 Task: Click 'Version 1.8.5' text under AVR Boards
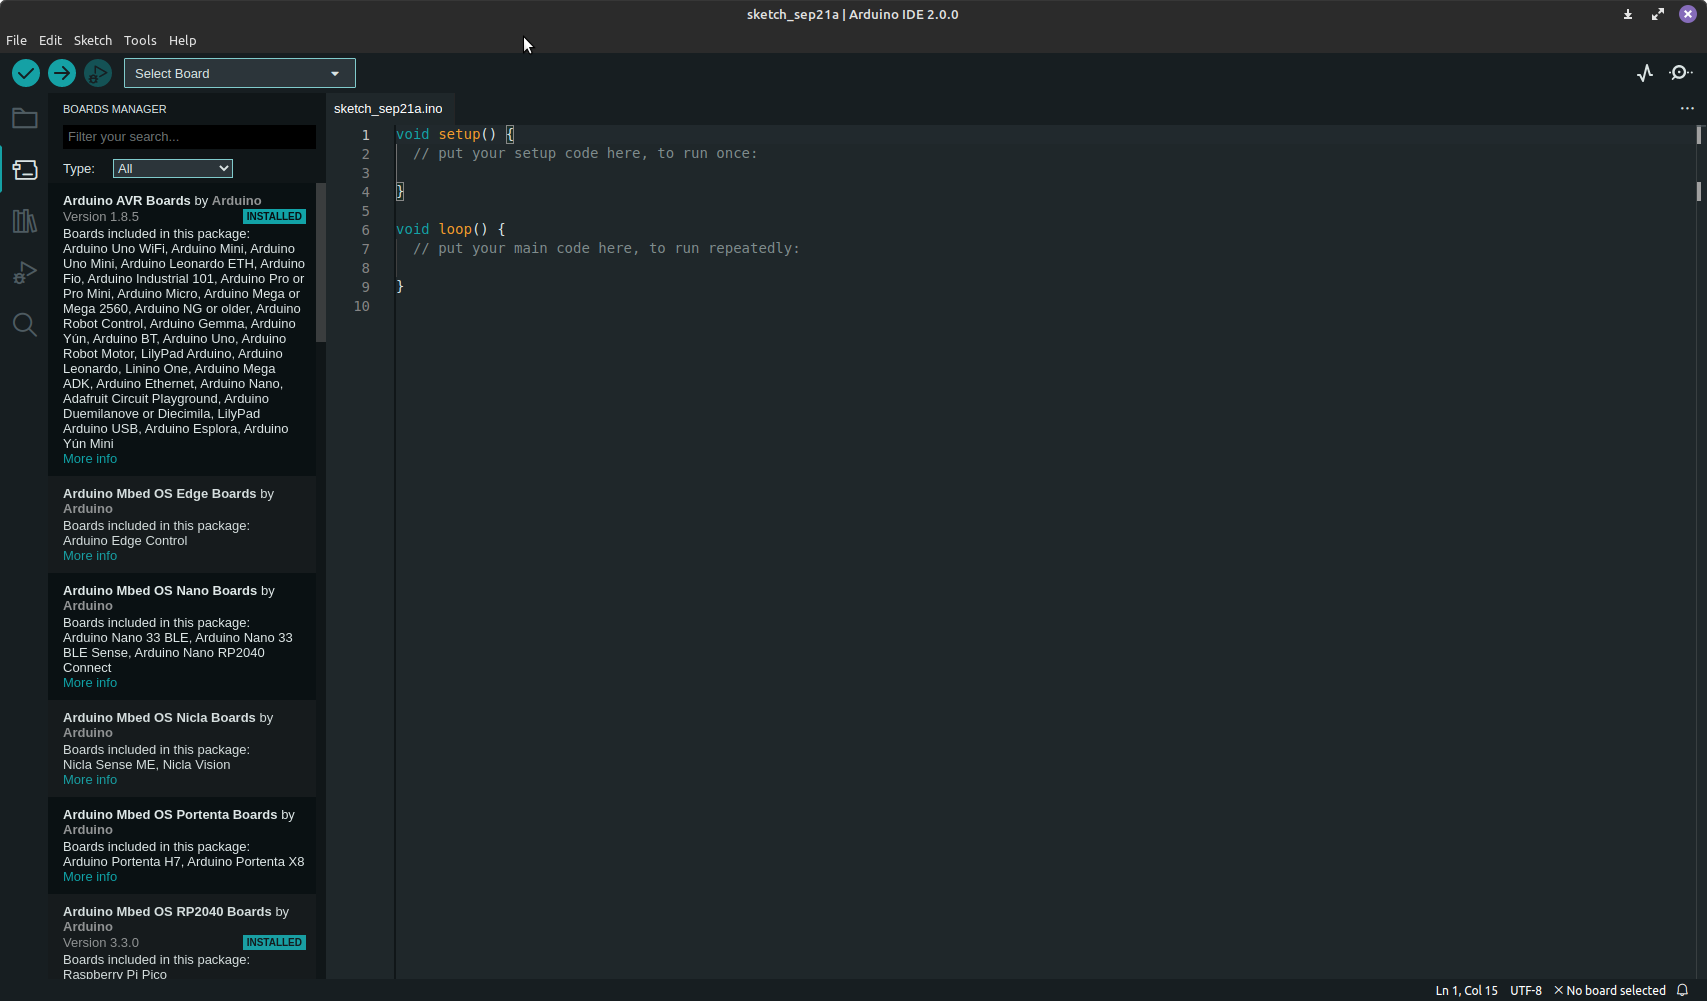tap(101, 217)
